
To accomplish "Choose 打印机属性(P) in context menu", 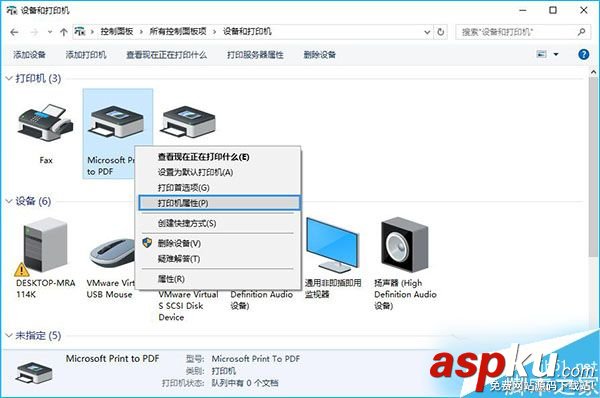I will tap(220, 203).
